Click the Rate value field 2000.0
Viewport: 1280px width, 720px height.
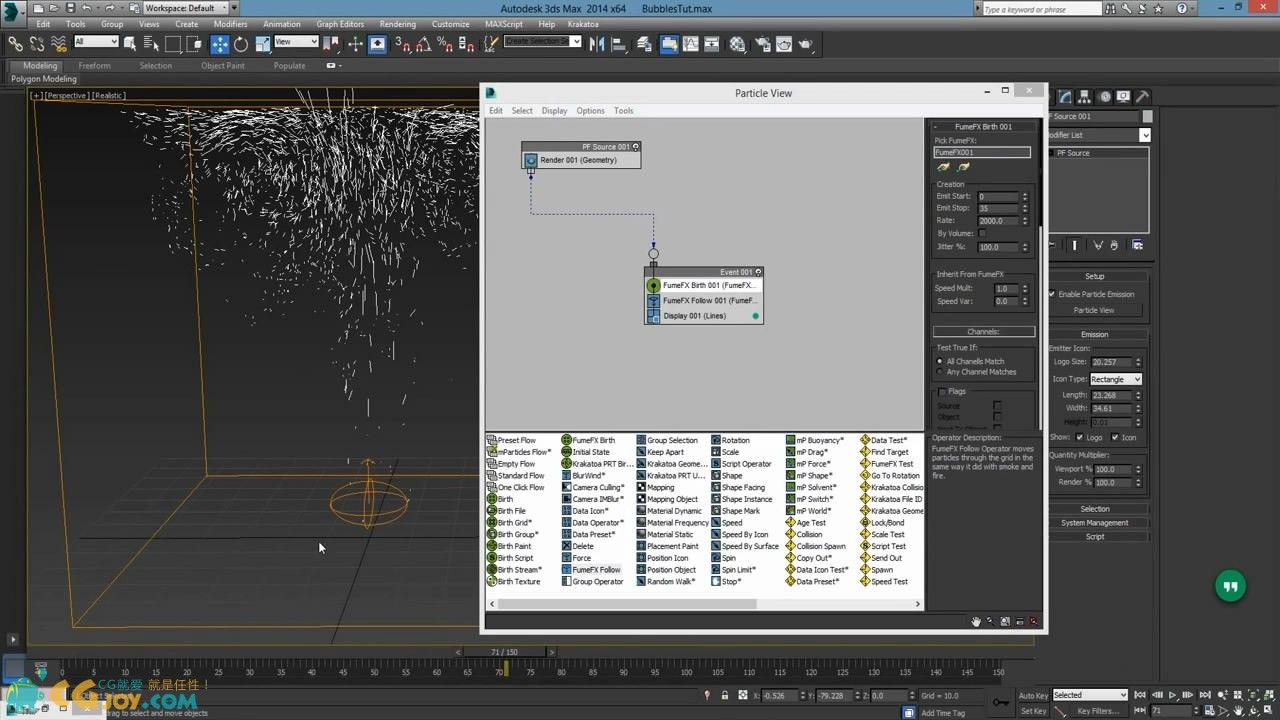(998, 221)
